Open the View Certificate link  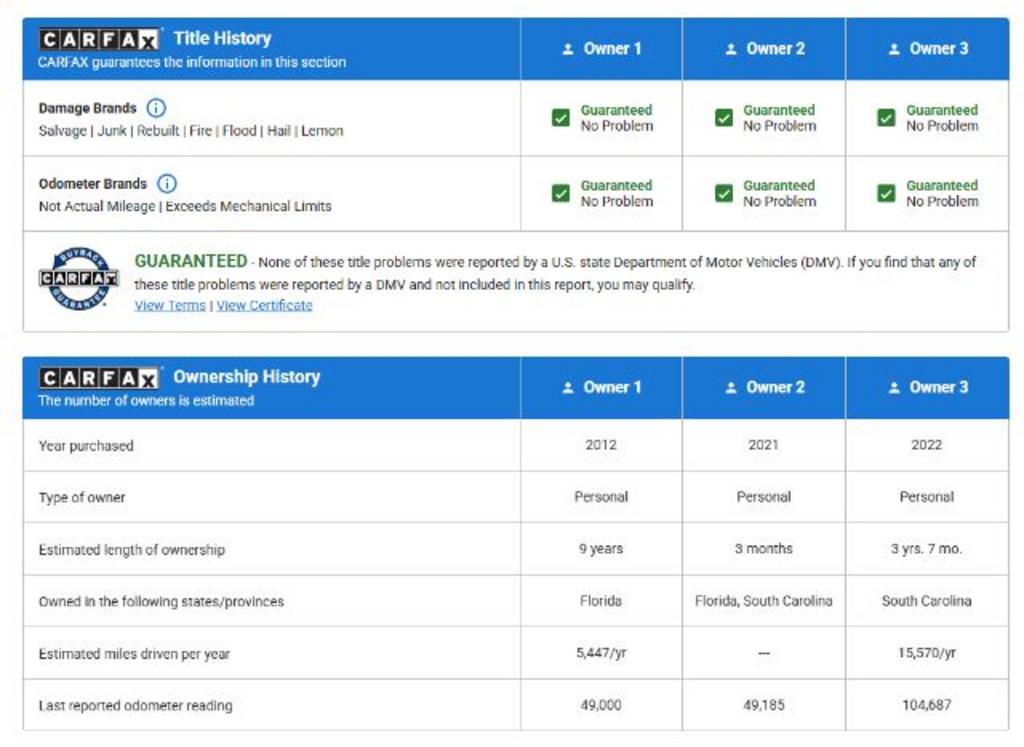(264, 305)
